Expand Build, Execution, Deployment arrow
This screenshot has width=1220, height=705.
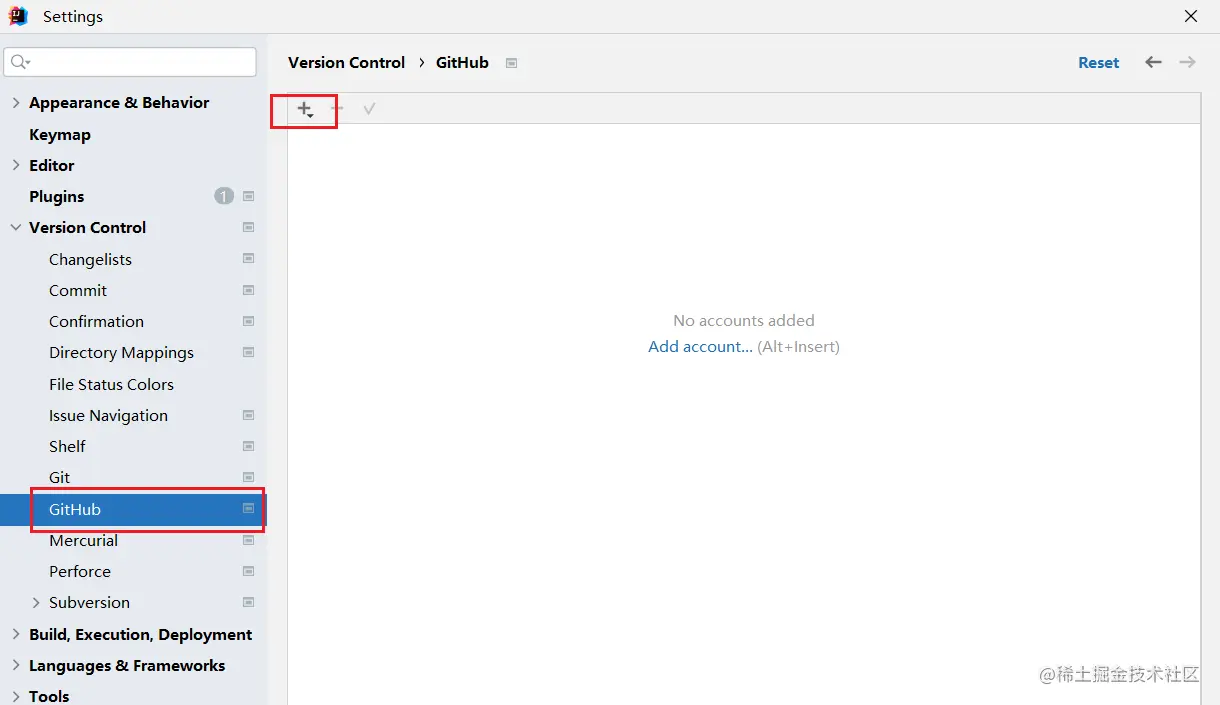(16, 634)
